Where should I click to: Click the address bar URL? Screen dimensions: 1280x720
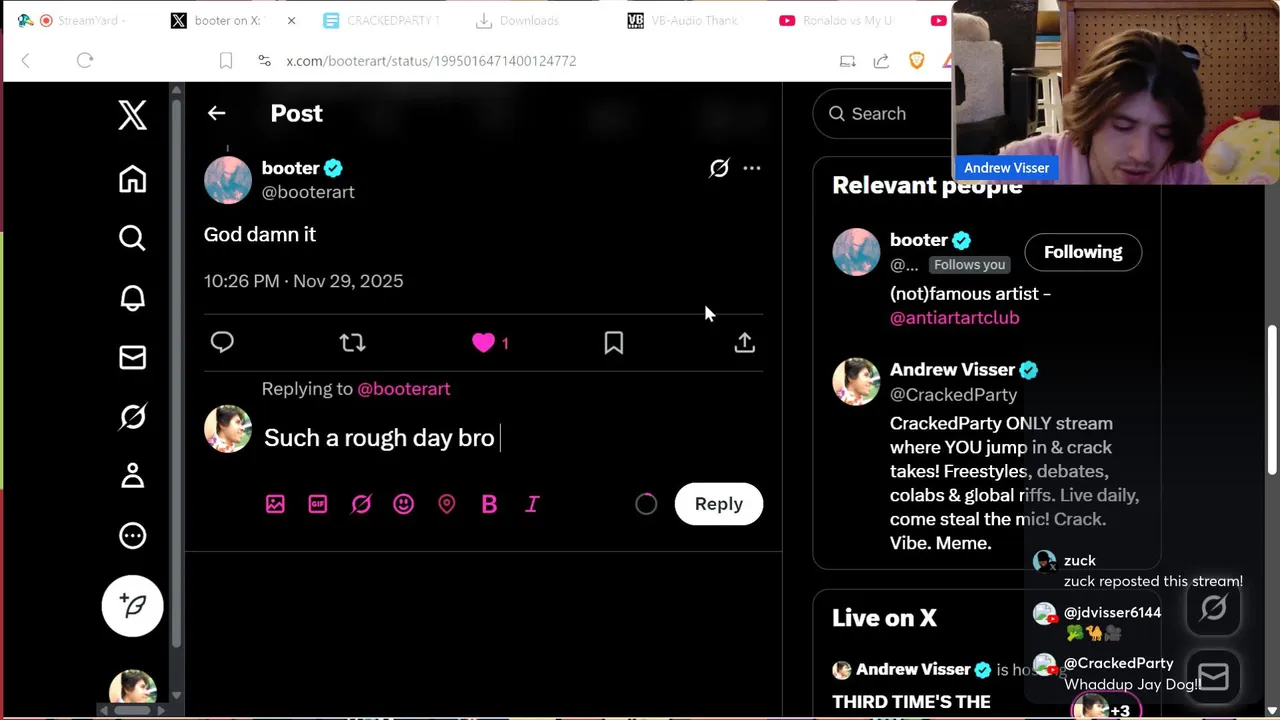pyautogui.click(x=431, y=61)
